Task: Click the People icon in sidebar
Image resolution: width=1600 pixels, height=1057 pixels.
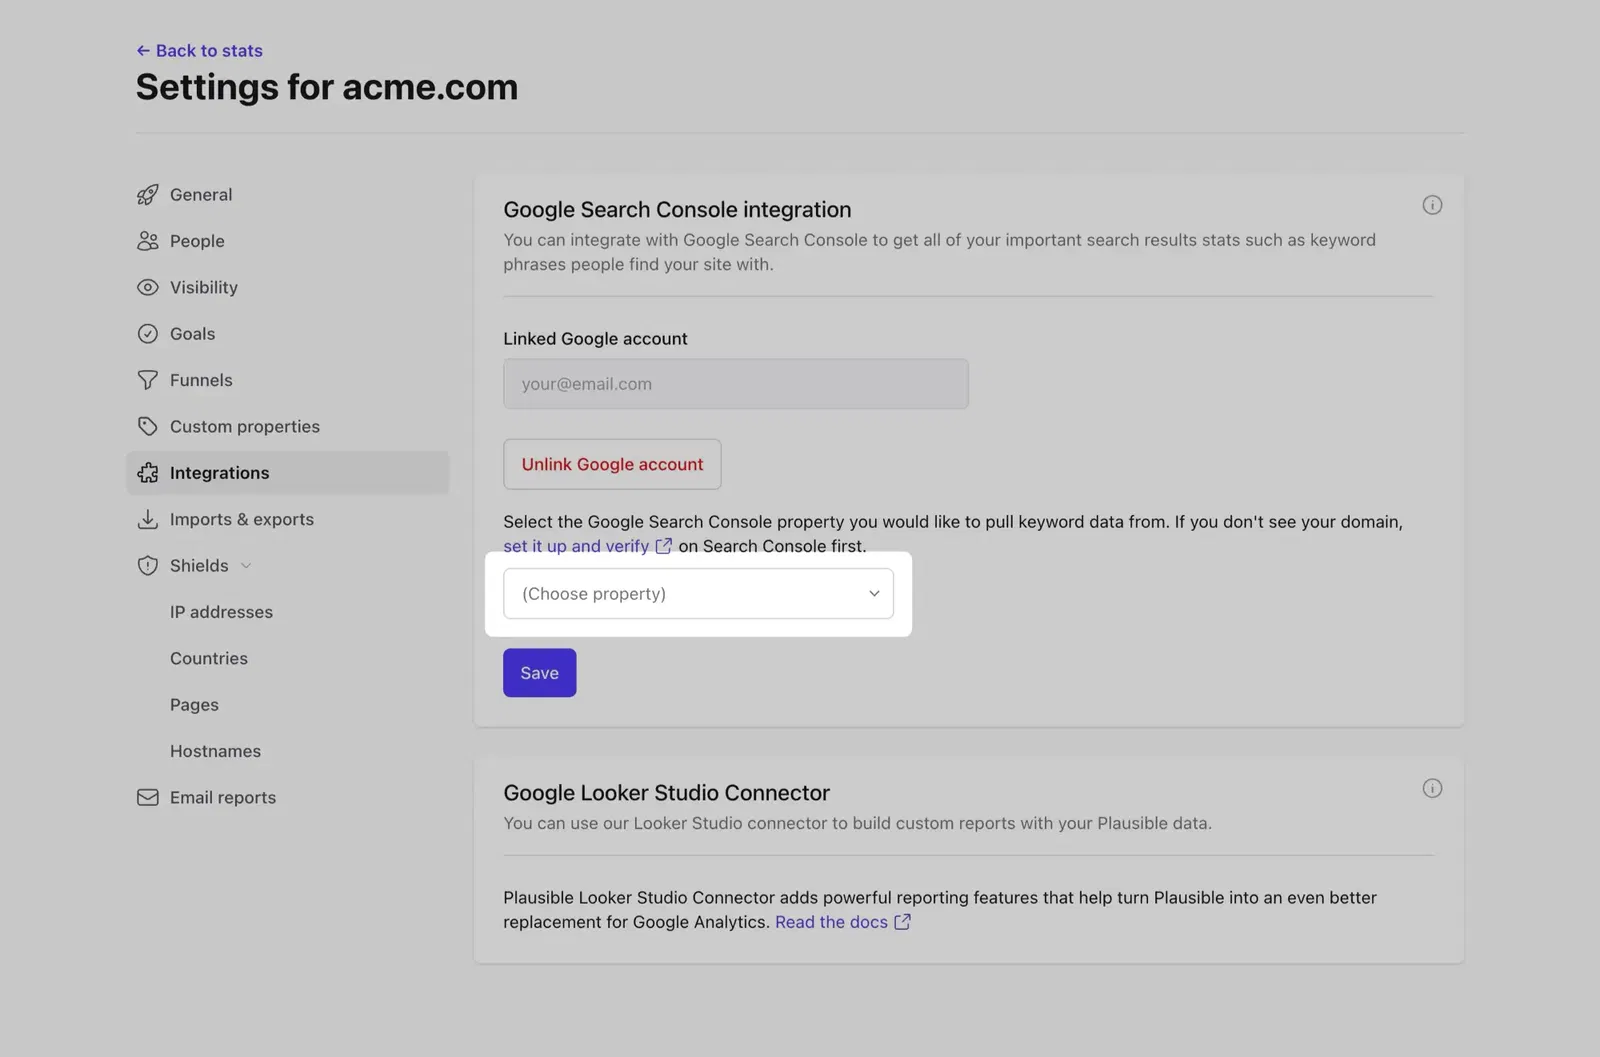Action: click(x=147, y=240)
